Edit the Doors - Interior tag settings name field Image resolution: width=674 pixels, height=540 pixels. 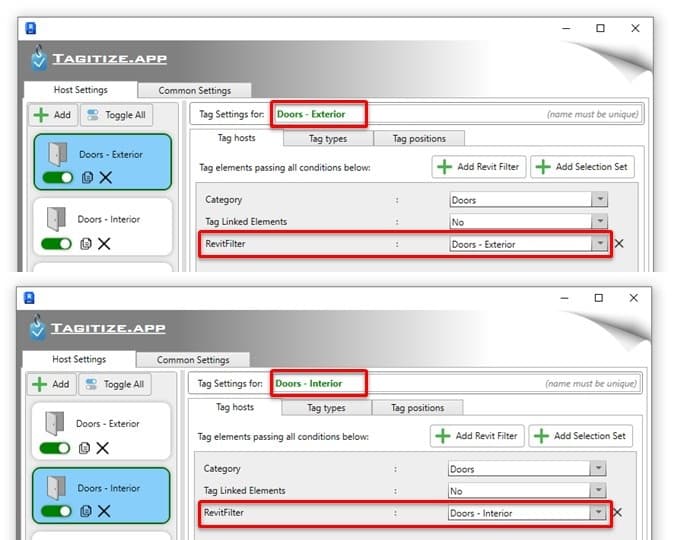coord(455,383)
